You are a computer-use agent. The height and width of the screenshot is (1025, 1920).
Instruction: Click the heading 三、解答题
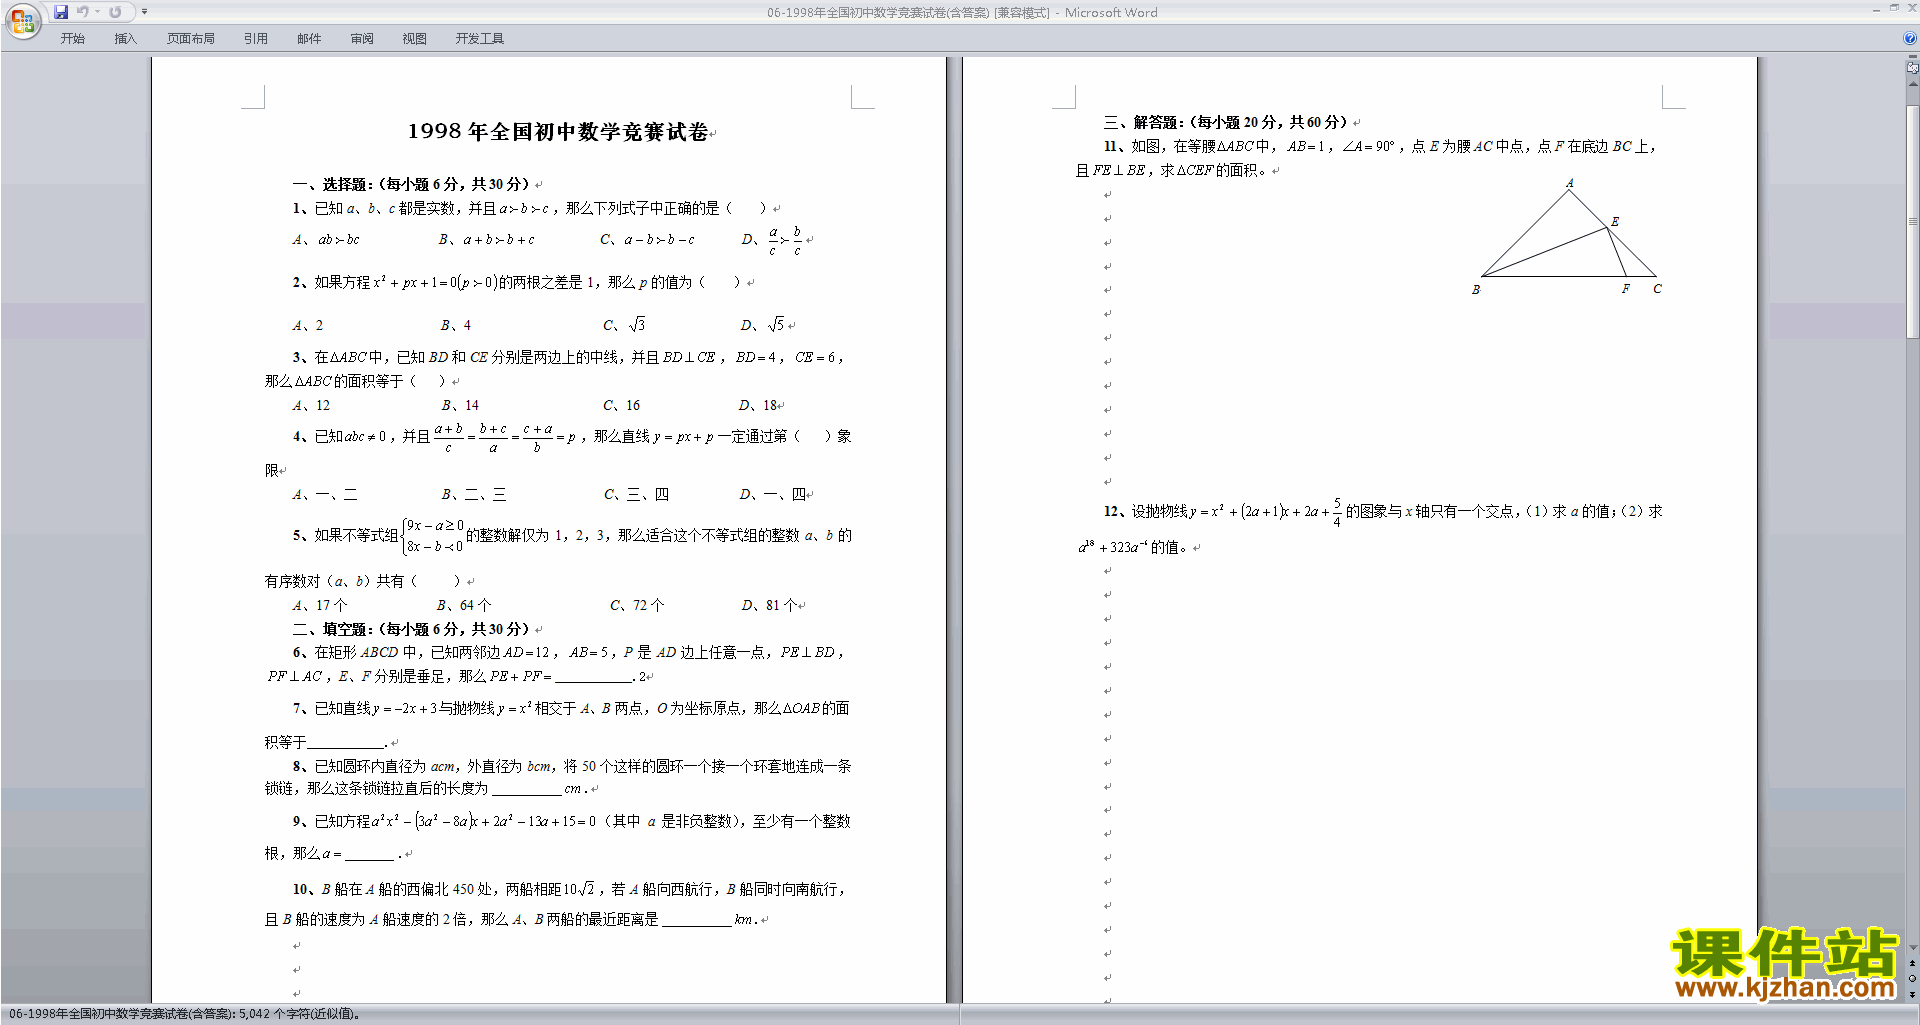pyautogui.click(x=1226, y=122)
